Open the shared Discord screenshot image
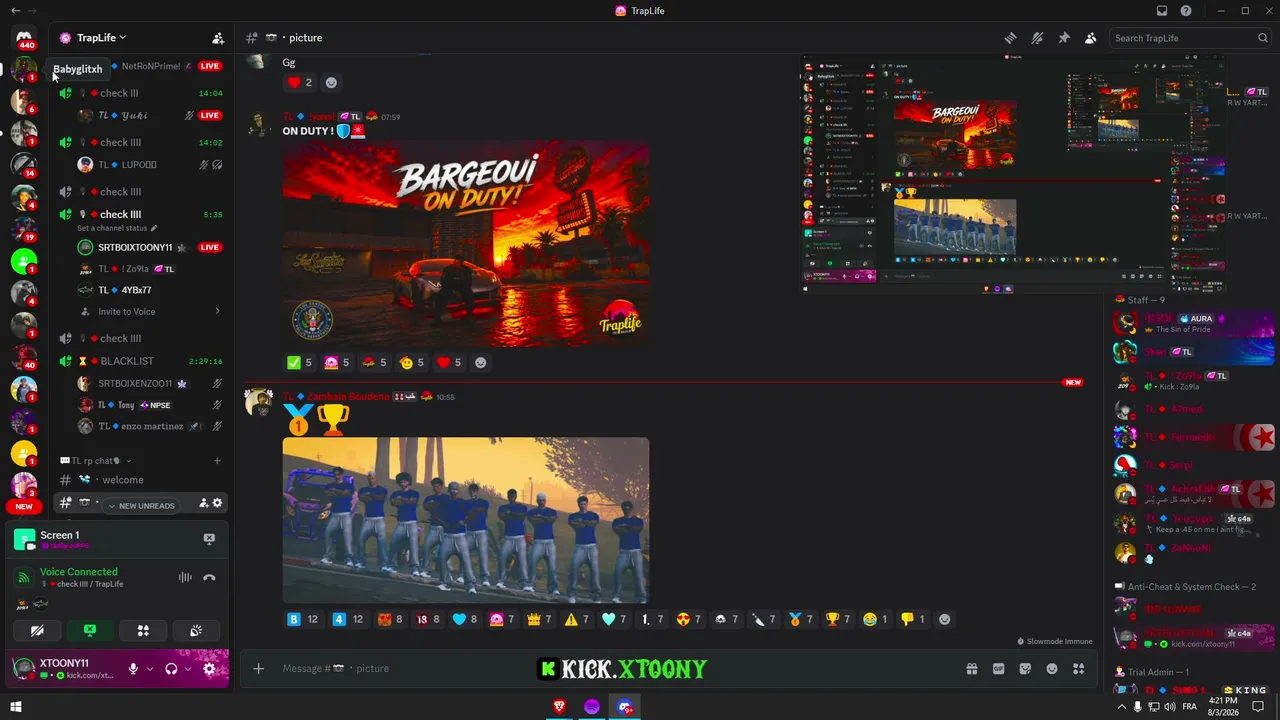Image resolution: width=1280 pixels, height=720 pixels. pos(1014,175)
